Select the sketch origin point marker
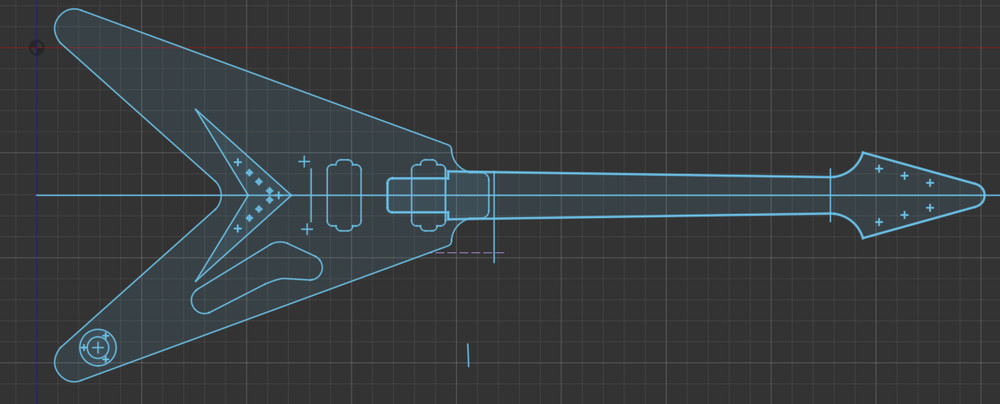 tap(37, 47)
